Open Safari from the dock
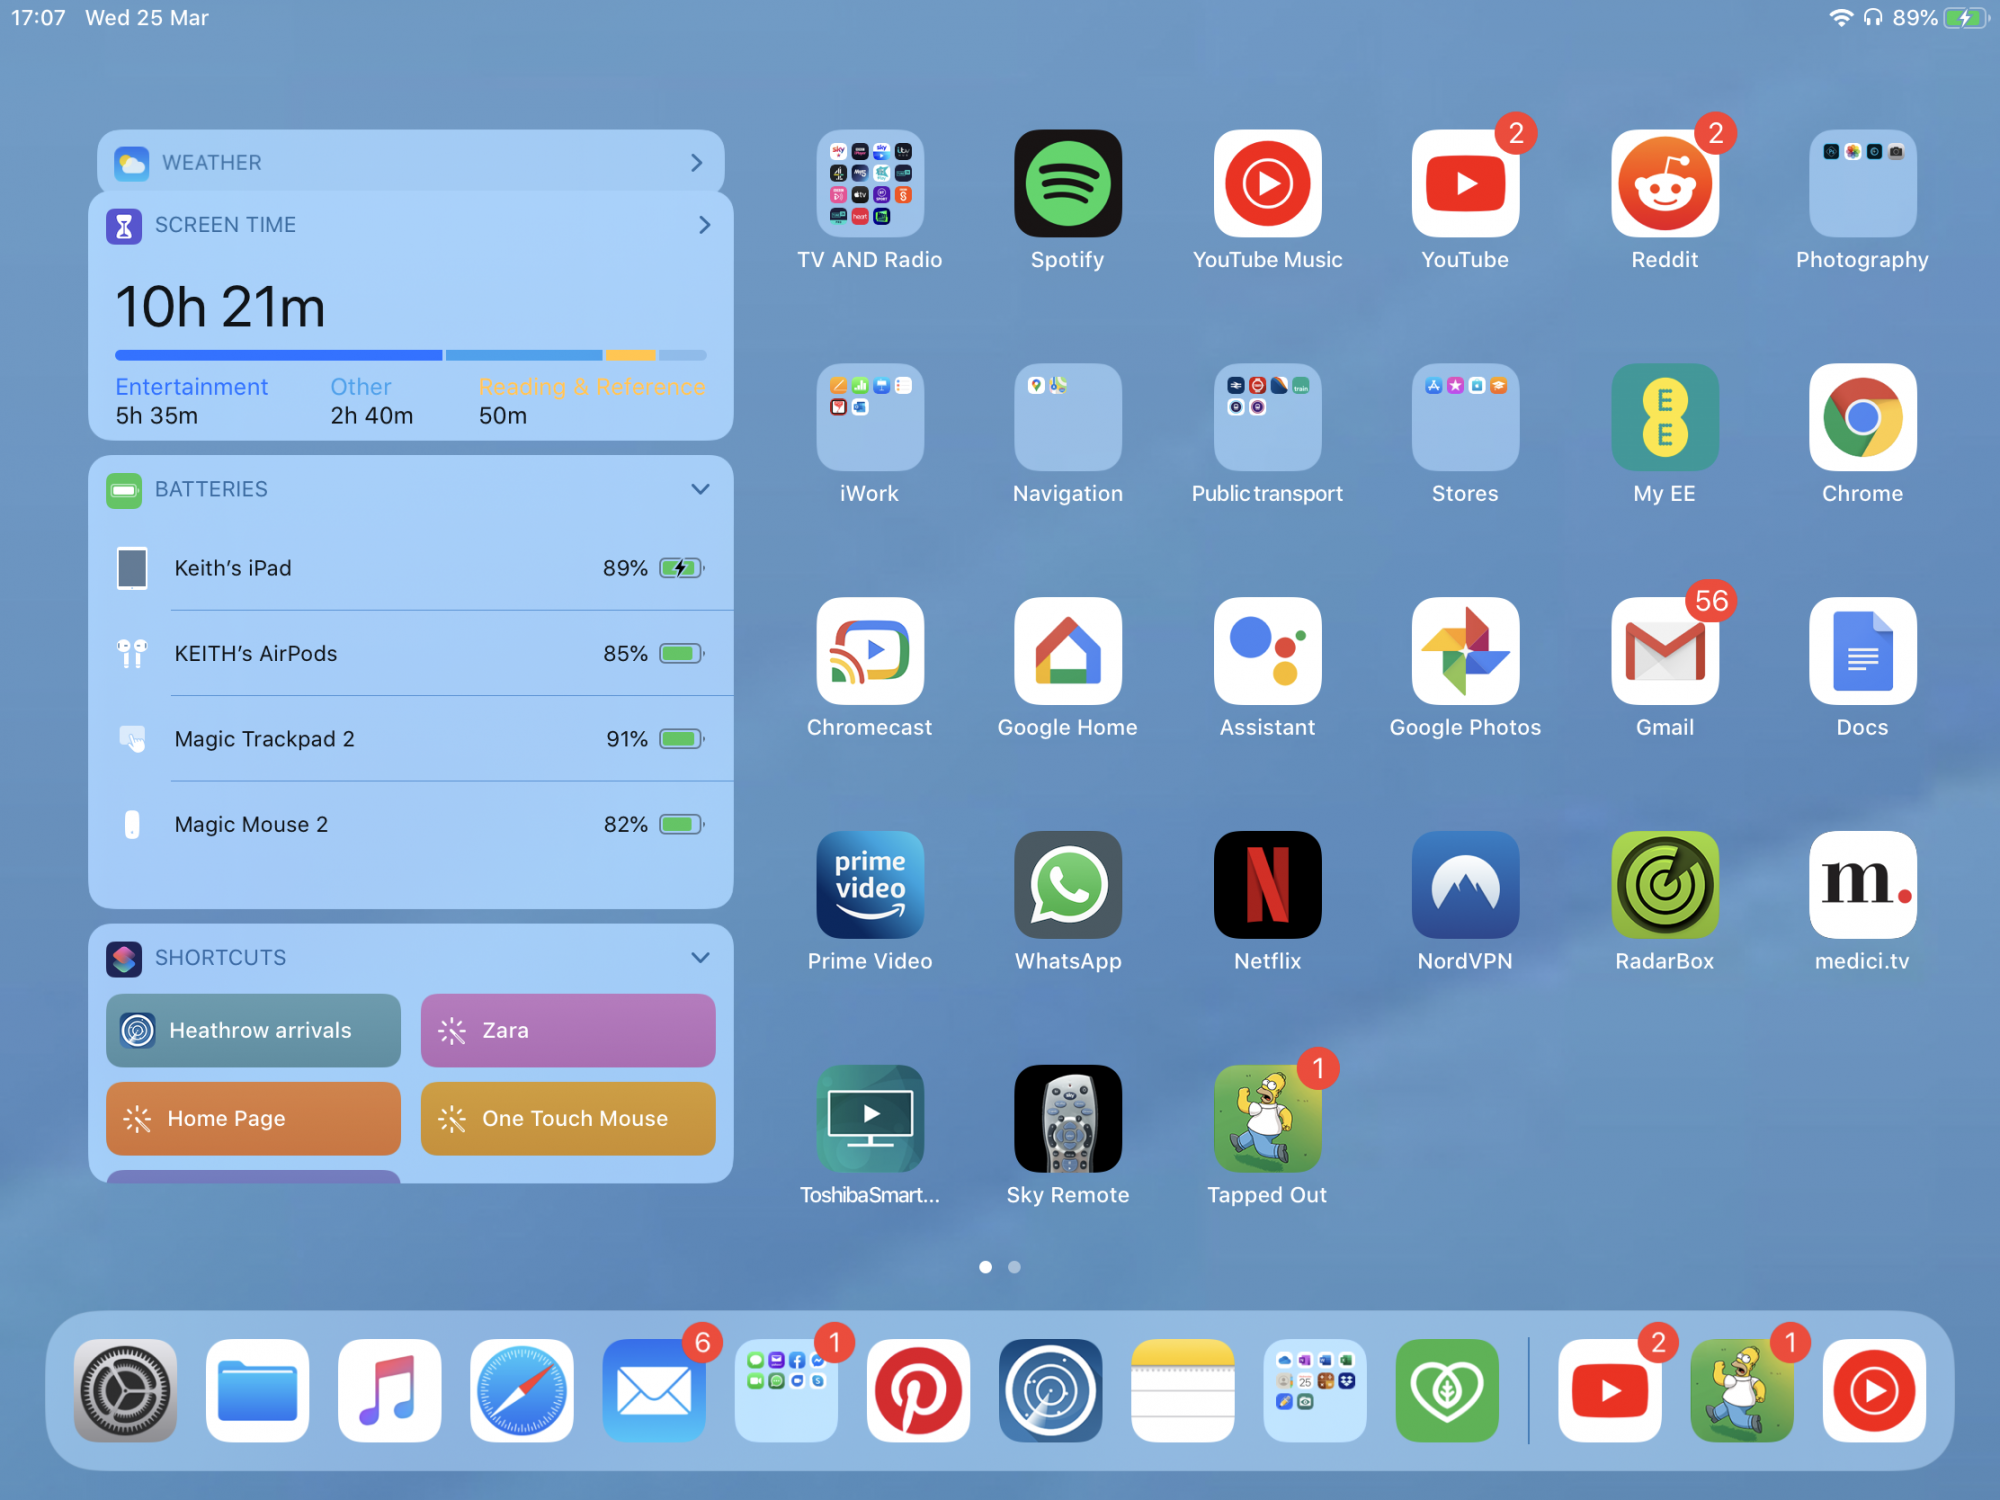Image resolution: width=2000 pixels, height=1500 pixels. tap(521, 1391)
